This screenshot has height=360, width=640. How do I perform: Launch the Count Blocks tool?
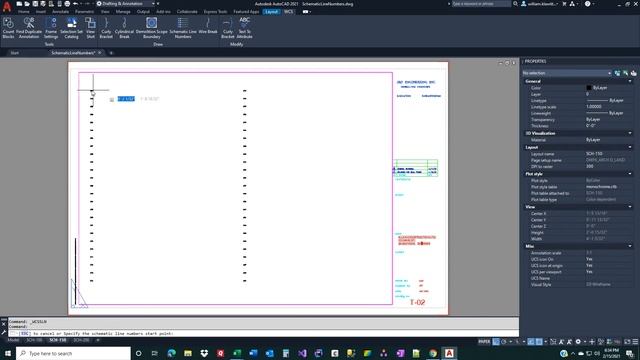(8, 28)
